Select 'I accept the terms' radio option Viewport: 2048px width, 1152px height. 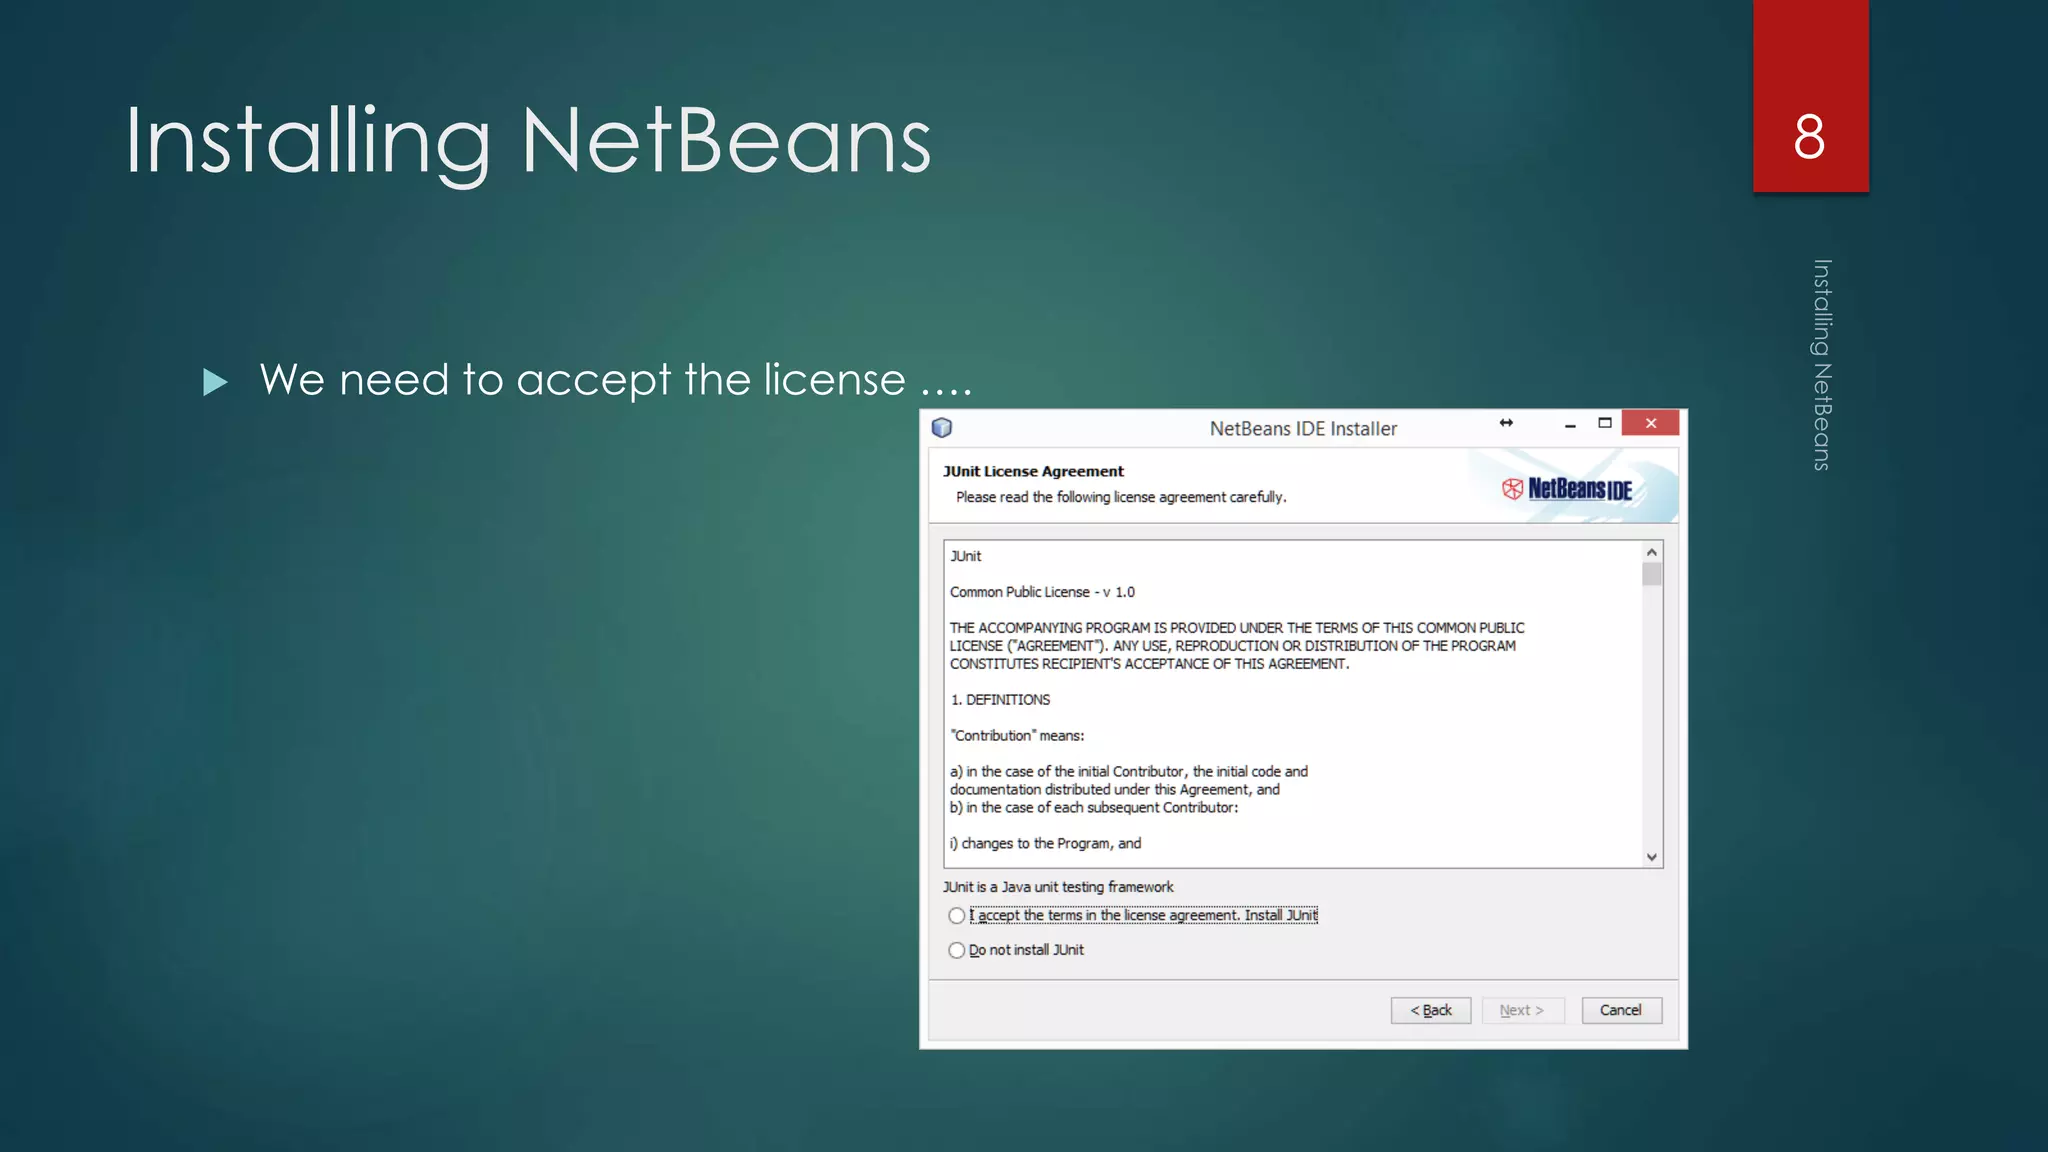tap(957, 915)
